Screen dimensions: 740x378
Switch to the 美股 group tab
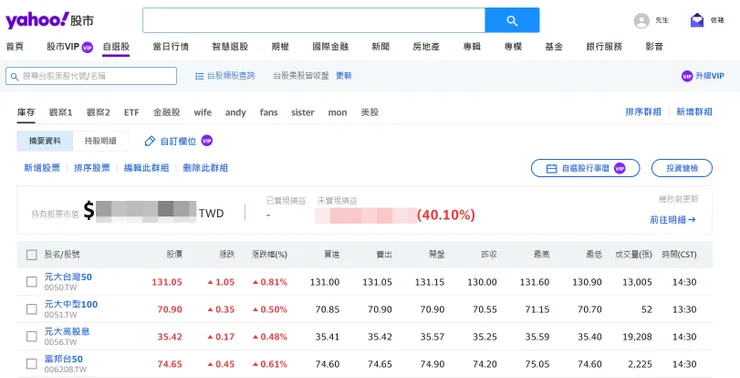pyautogui.click(x=370, y=112)
